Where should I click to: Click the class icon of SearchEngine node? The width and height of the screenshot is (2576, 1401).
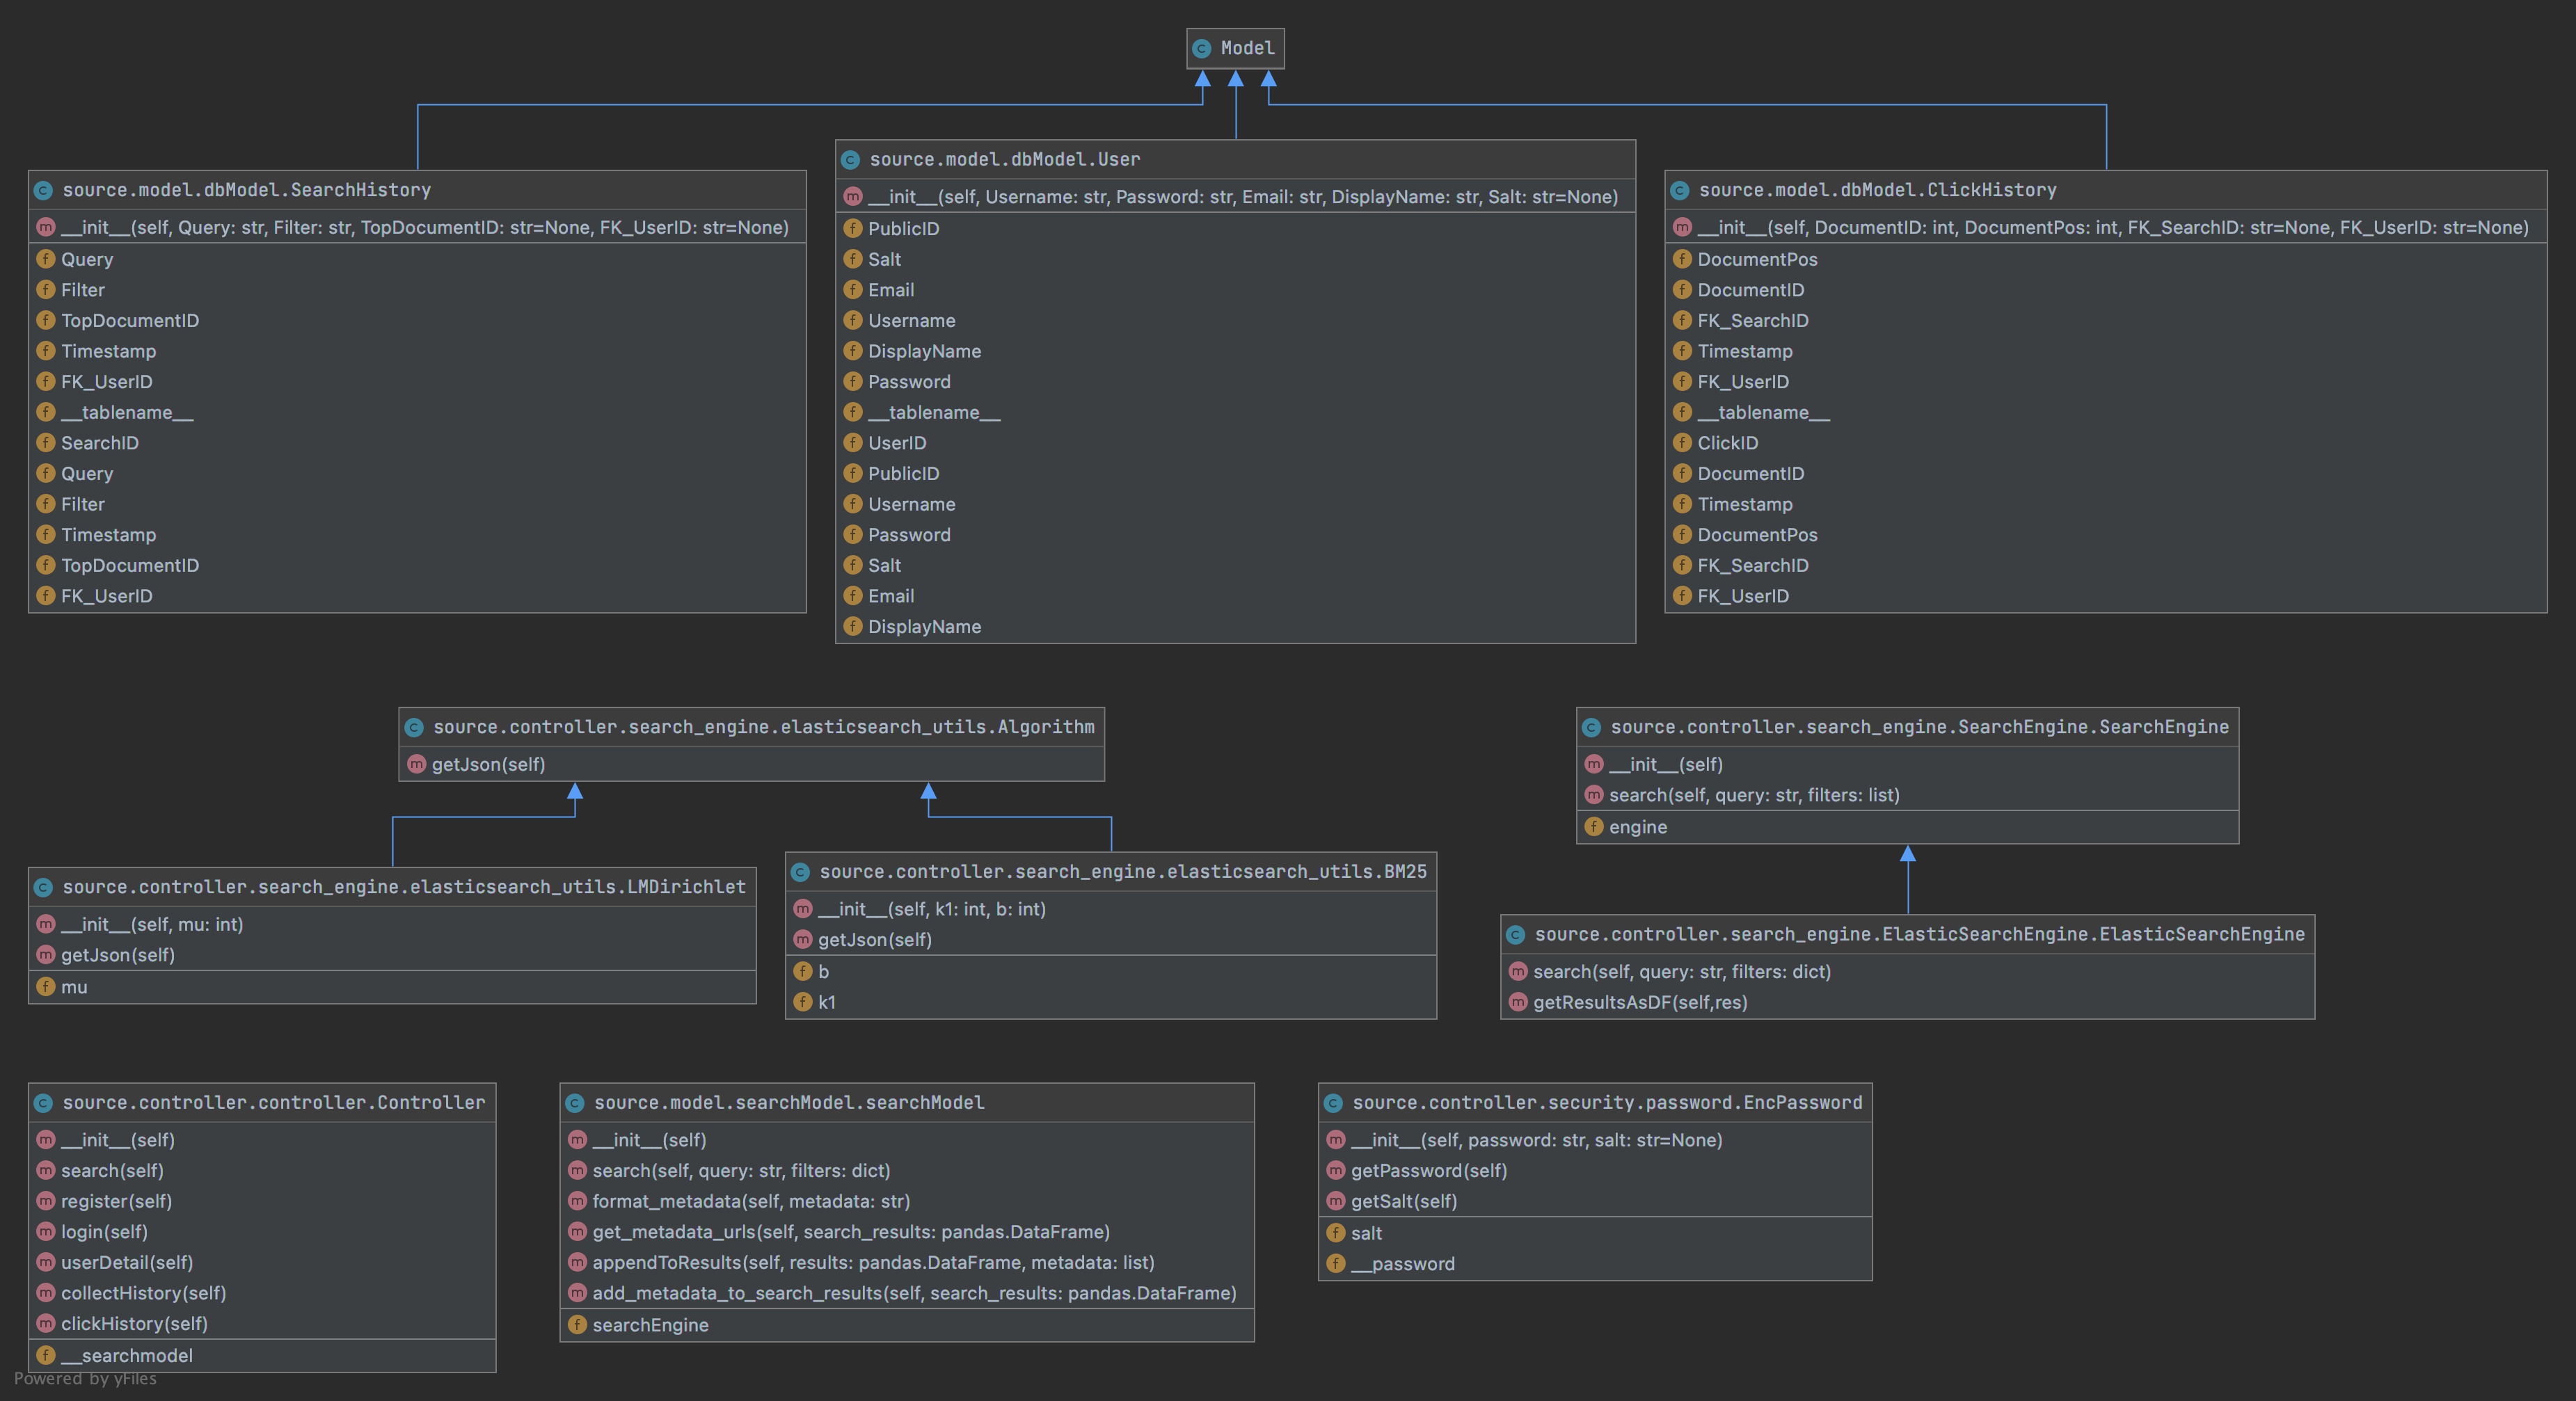[1592, 727]
